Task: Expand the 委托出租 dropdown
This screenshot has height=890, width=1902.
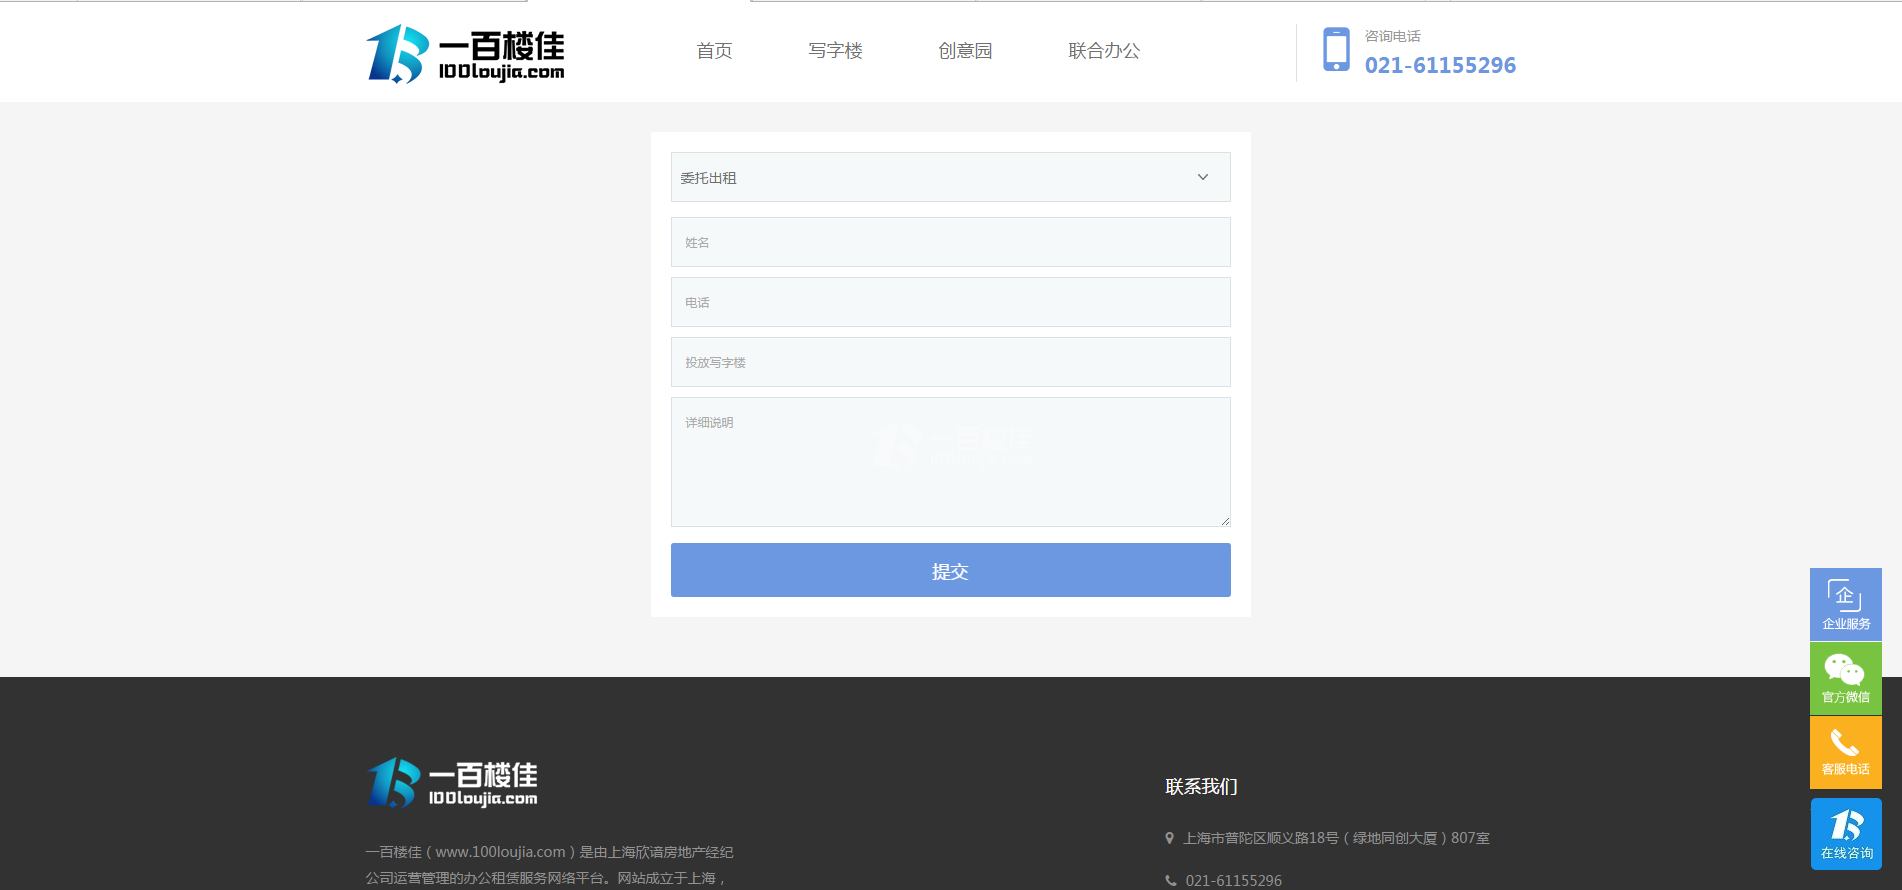Action: click(950, 177)
